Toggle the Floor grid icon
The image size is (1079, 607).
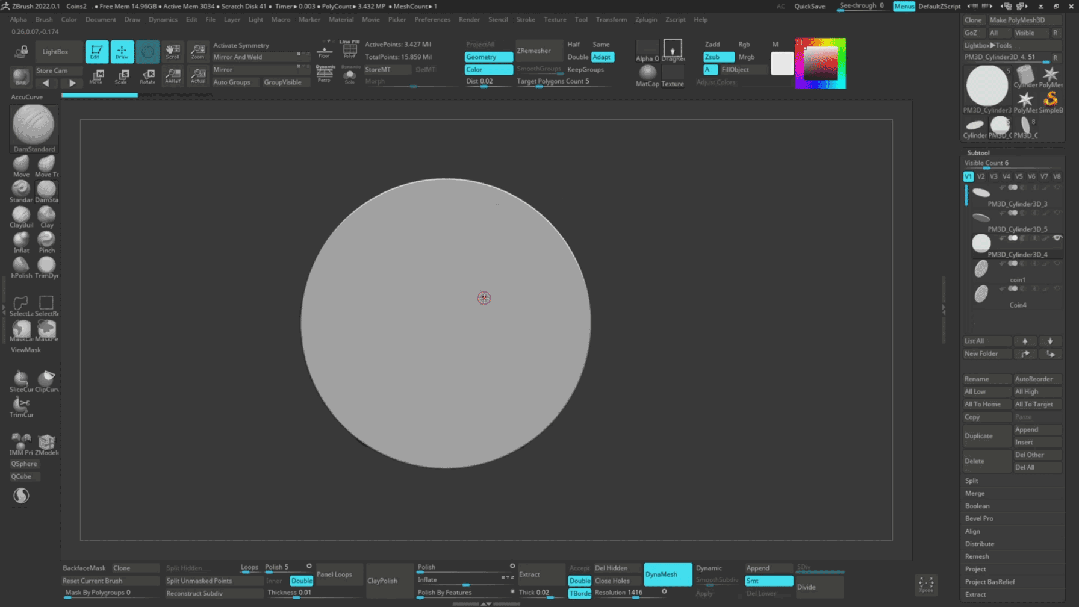pyautogui.click(x=325, y=51)
